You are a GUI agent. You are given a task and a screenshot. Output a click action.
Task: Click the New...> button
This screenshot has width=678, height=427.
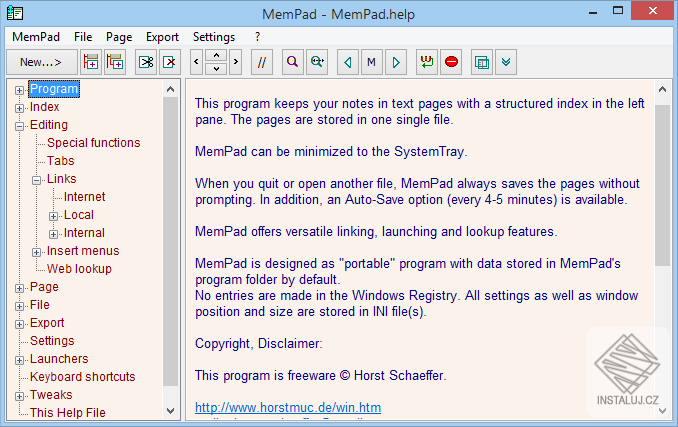click(42, 62)
